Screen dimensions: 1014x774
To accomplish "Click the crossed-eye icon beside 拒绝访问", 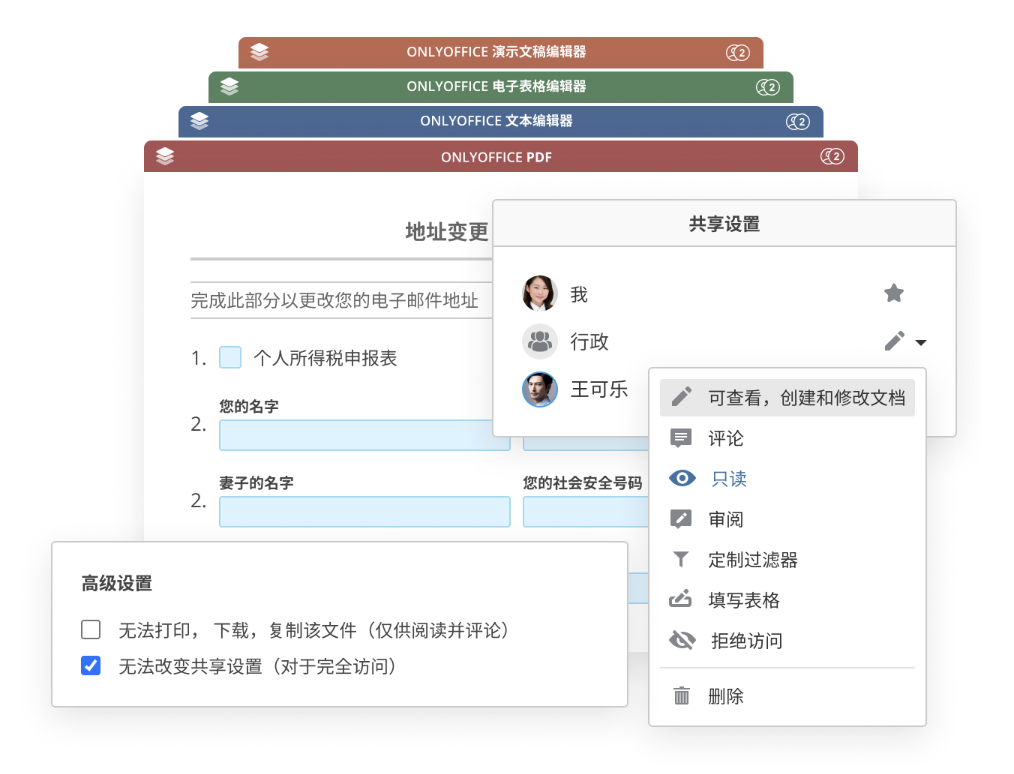I will tap(682, 640).
